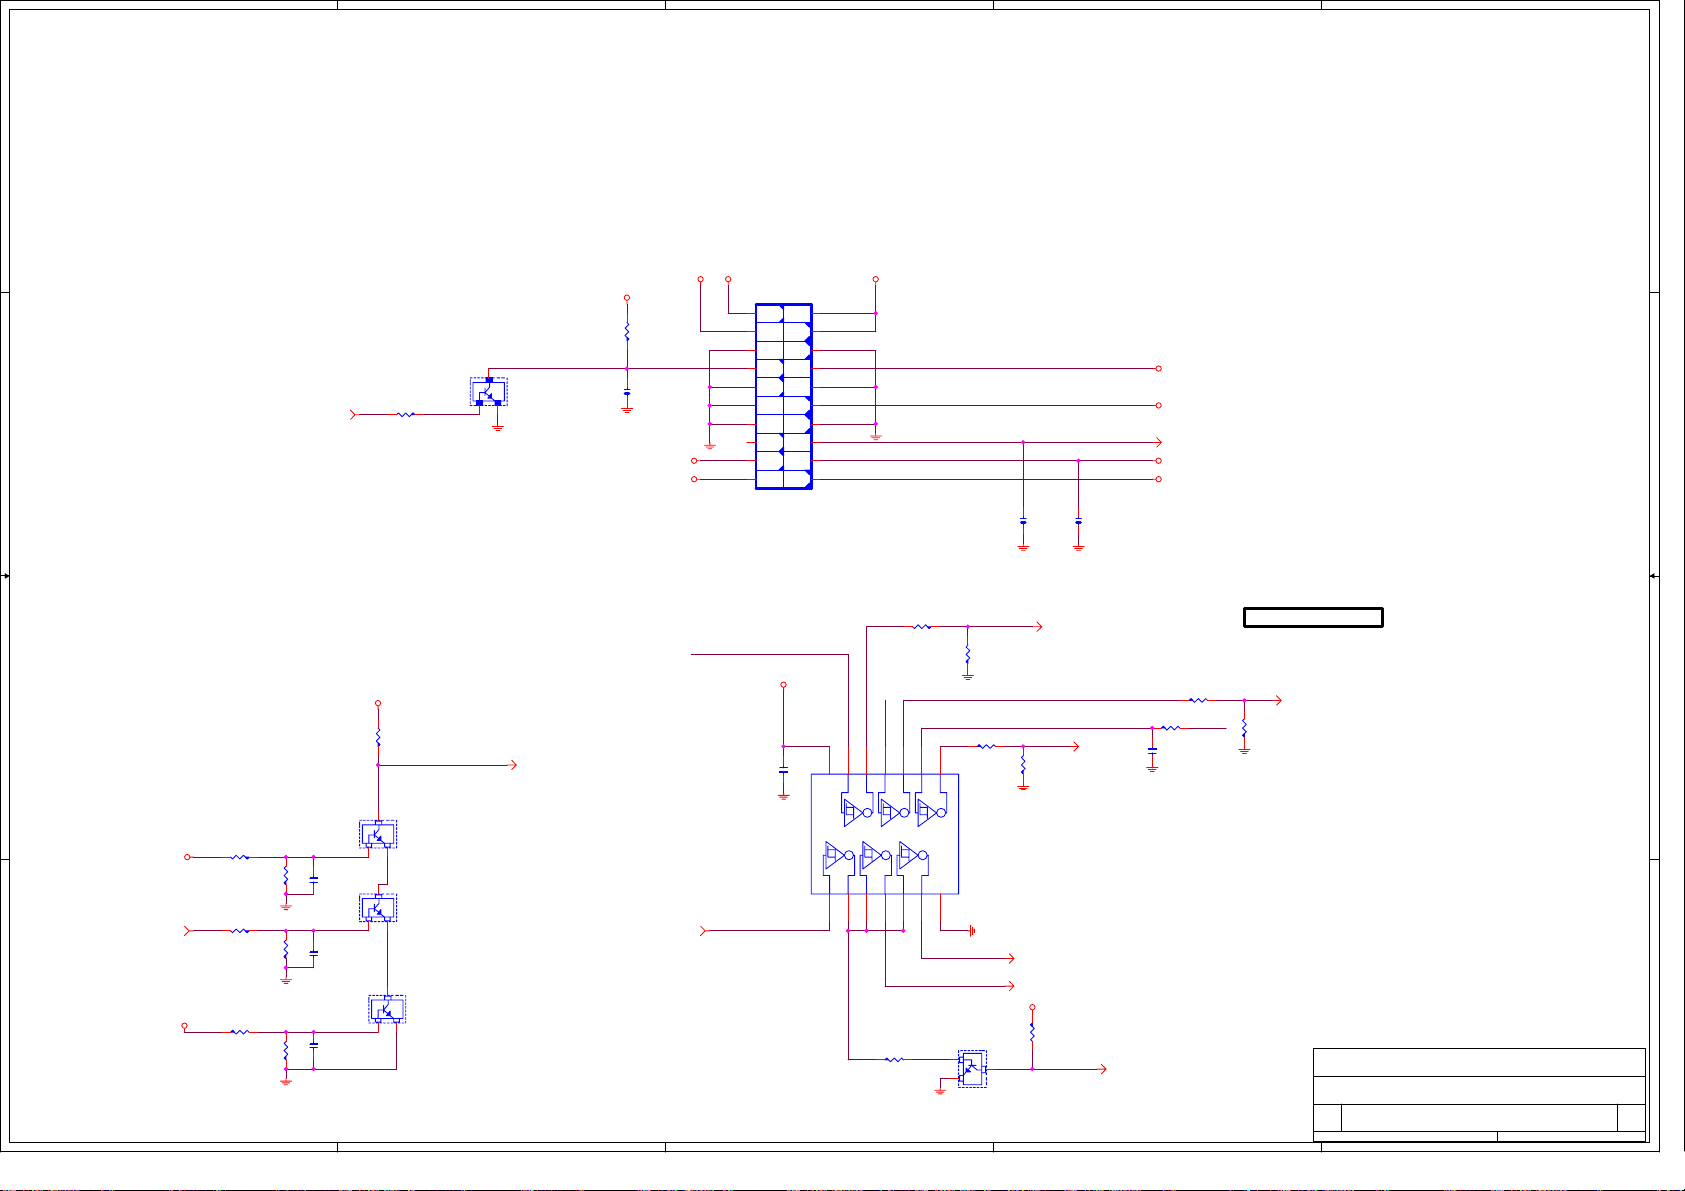Select the capacitor left of inverter IC
This screenshot has width=1685, height=1191.
pos(783,771)
